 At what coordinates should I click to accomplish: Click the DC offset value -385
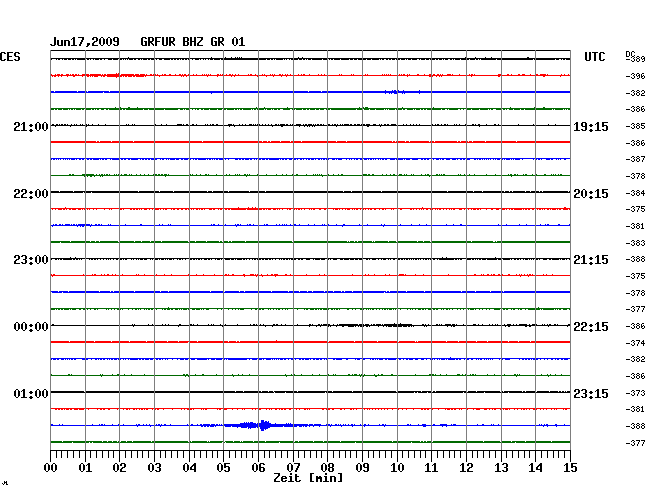coord(635,126)
